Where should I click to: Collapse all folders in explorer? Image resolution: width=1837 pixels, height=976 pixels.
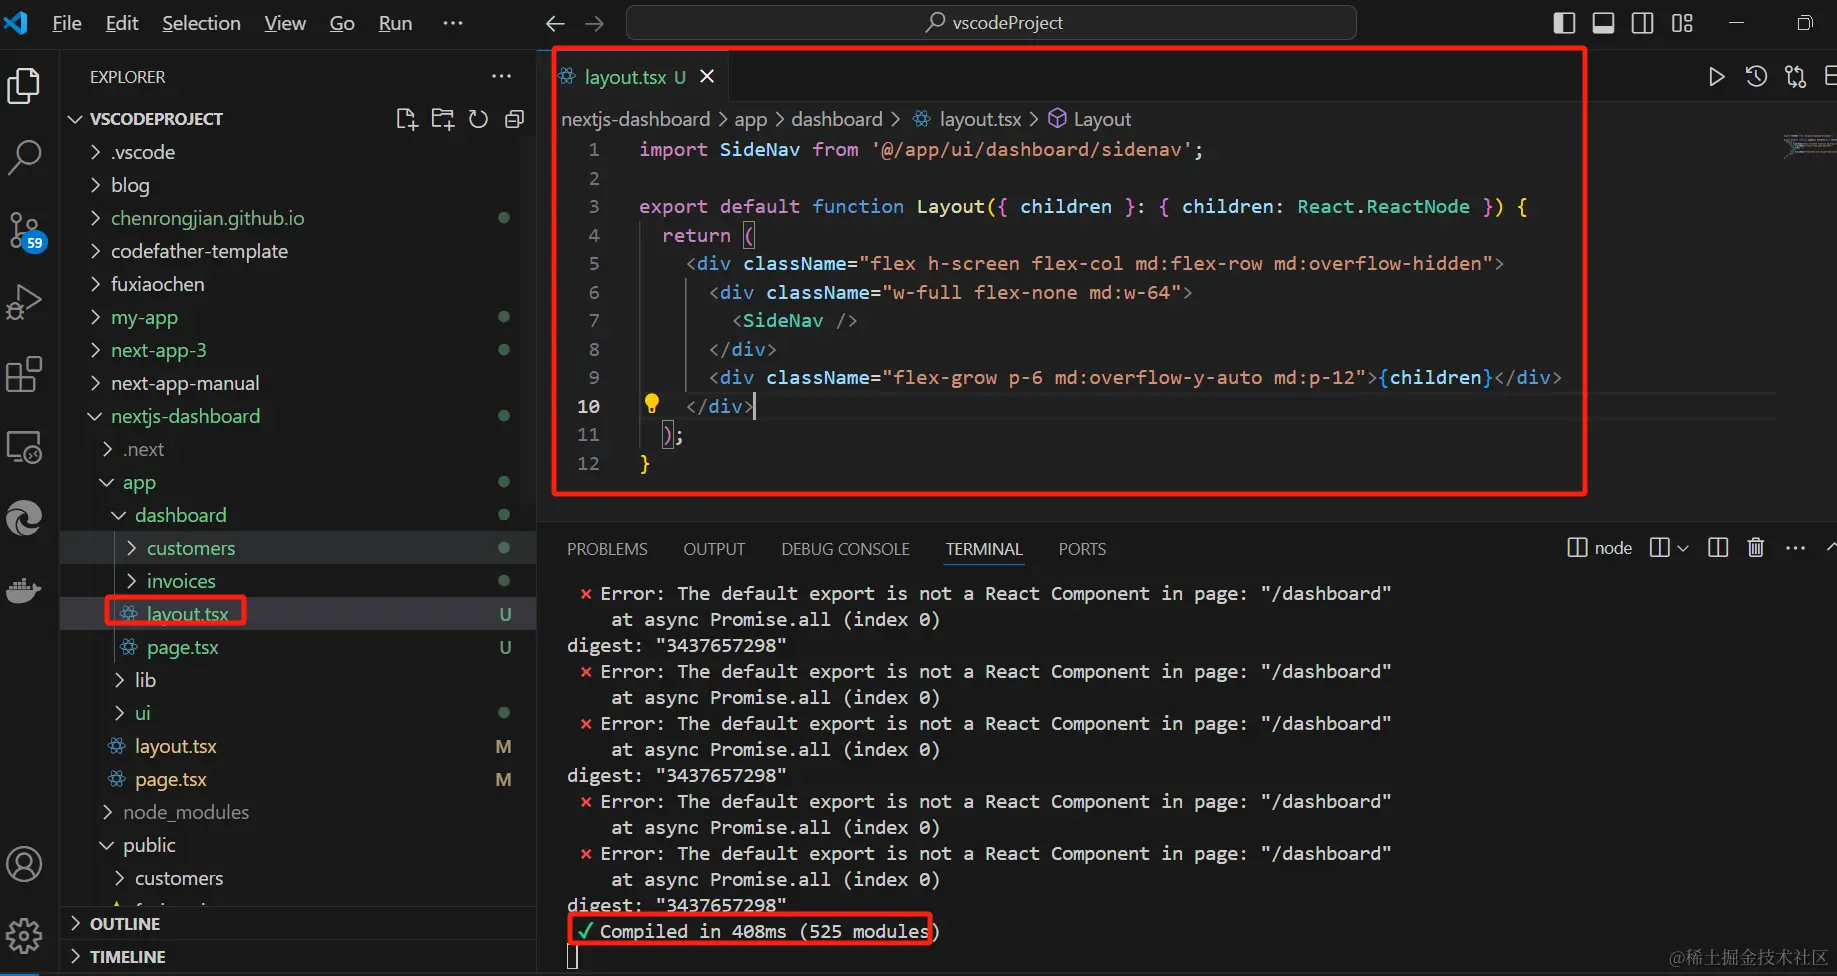pyautogui.click(x=514, y=119)
